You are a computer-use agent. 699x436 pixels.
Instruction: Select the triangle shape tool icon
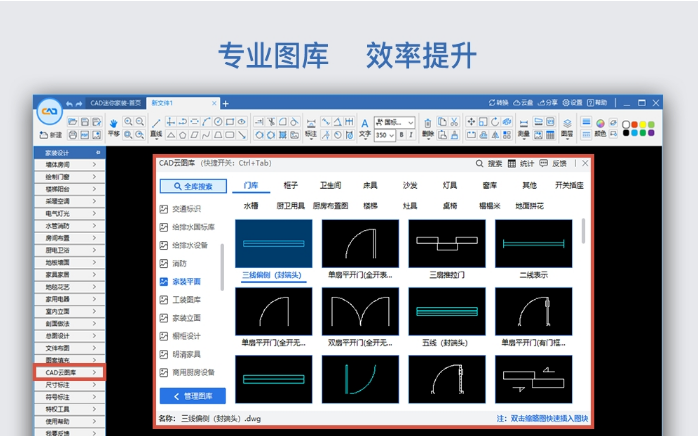[x=171, y=135]
